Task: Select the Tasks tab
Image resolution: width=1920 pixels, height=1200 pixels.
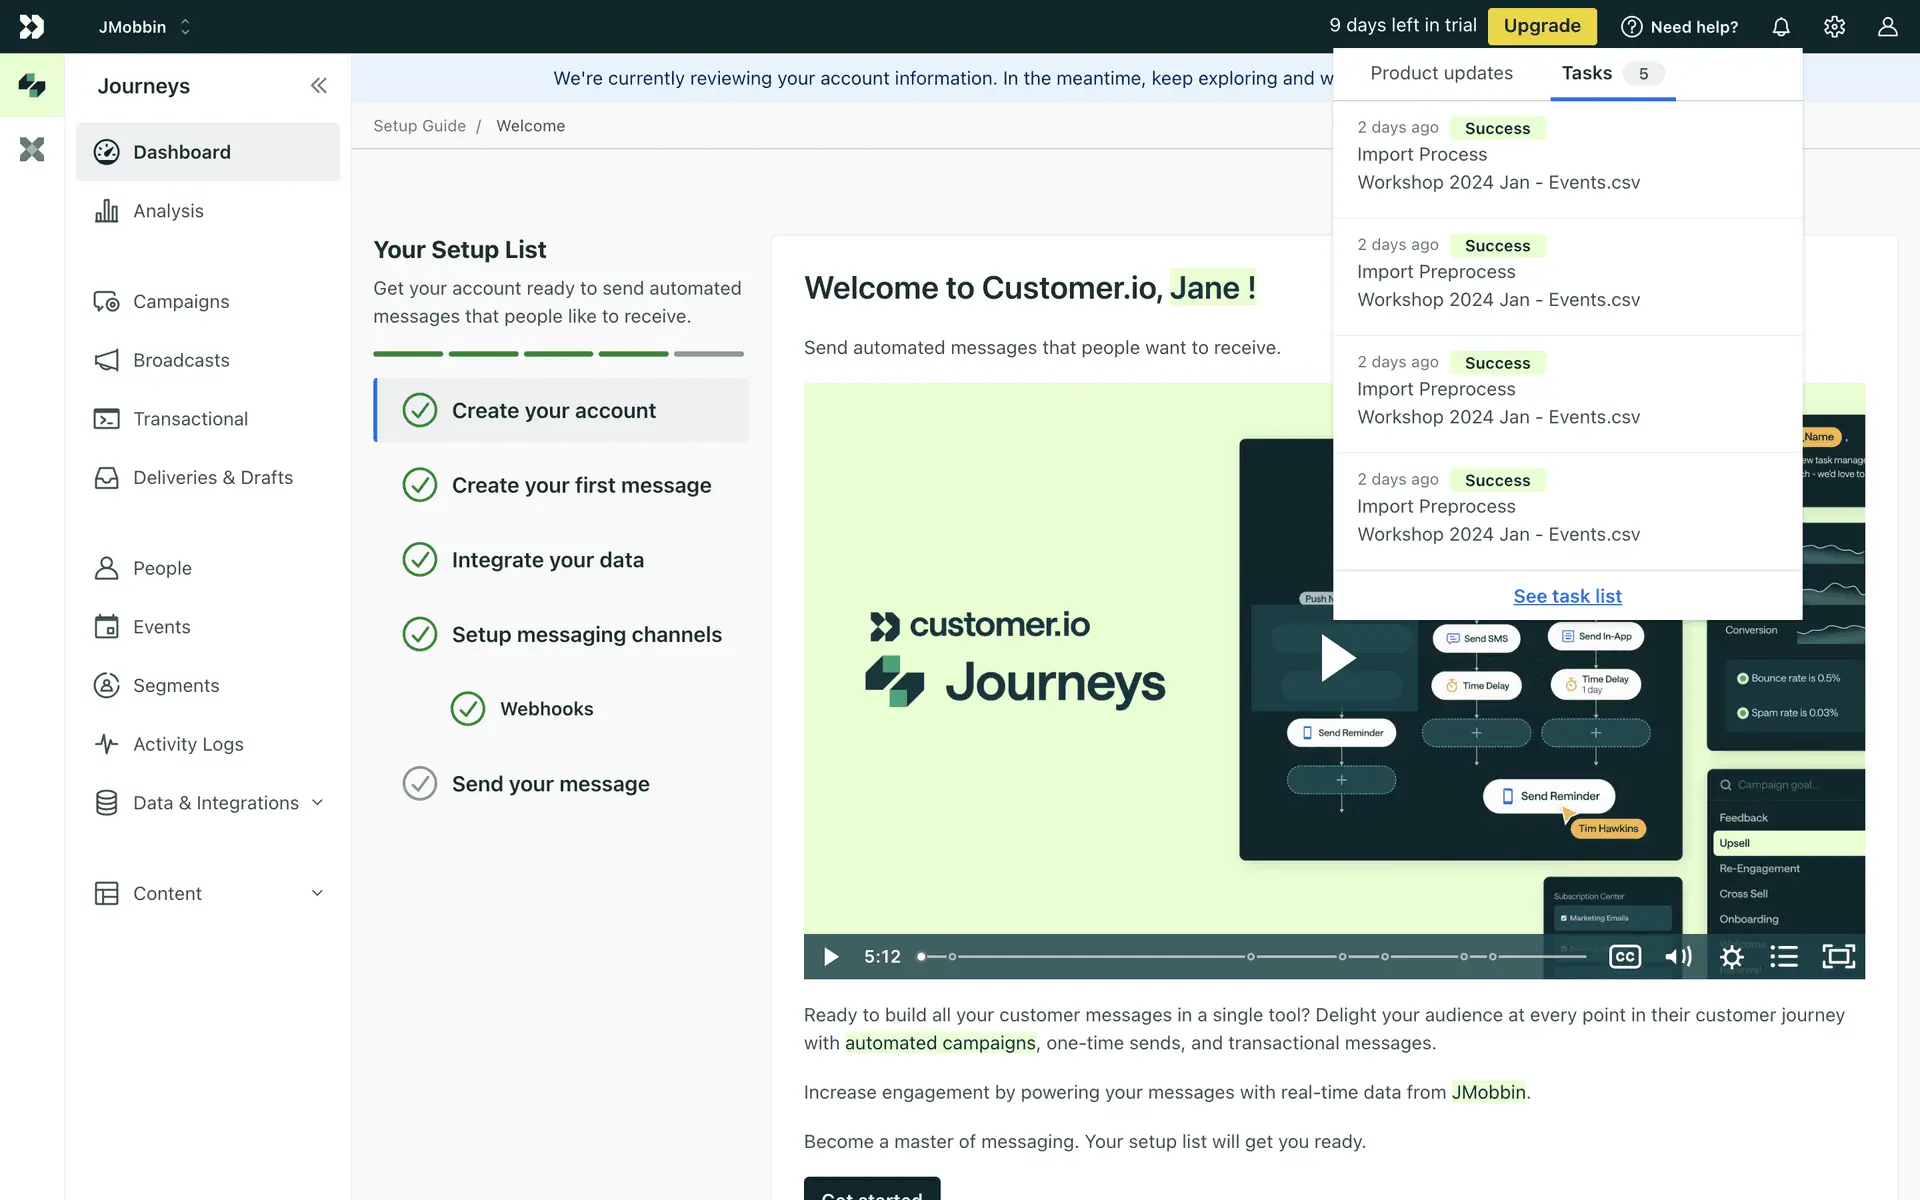Action: tap(1587, 73)
